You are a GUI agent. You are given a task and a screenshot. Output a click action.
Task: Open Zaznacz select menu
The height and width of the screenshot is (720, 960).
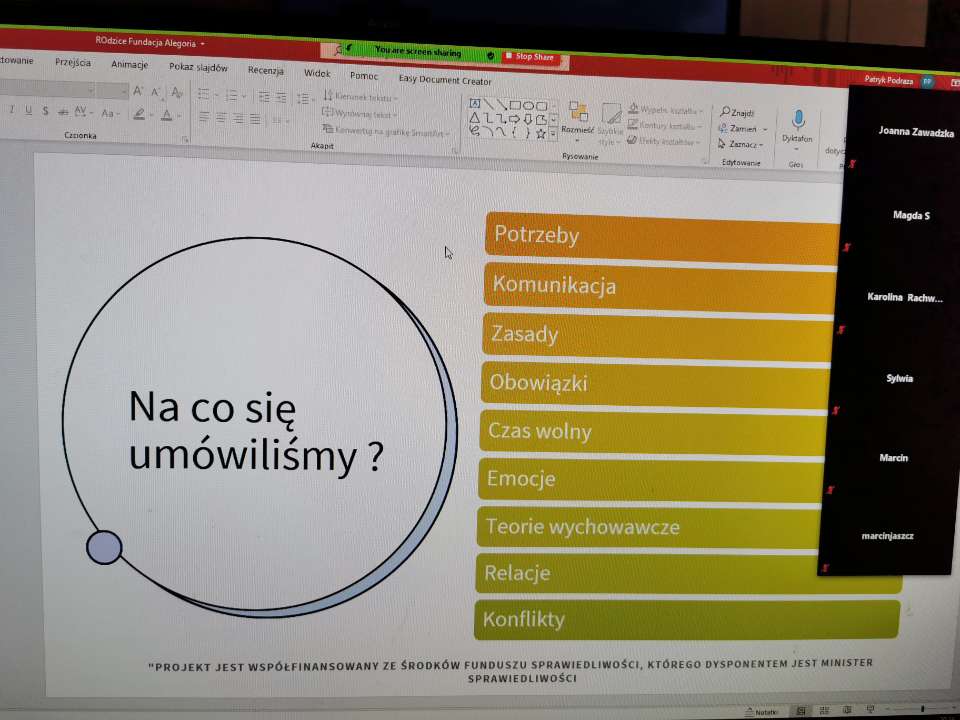(x=740, y=144)
